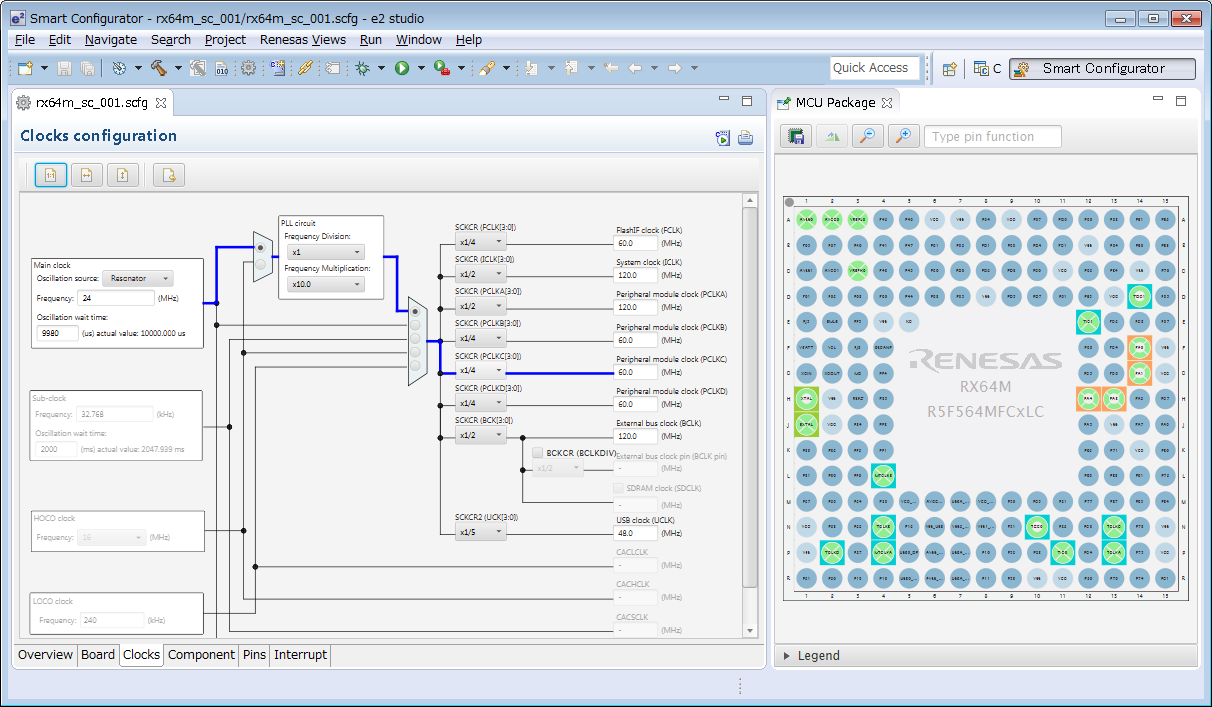Screen dimensions: 1212x707
Task: Enable the BCKCR (BCLKDIV) checkbox
Action: (x=538, y=453)
